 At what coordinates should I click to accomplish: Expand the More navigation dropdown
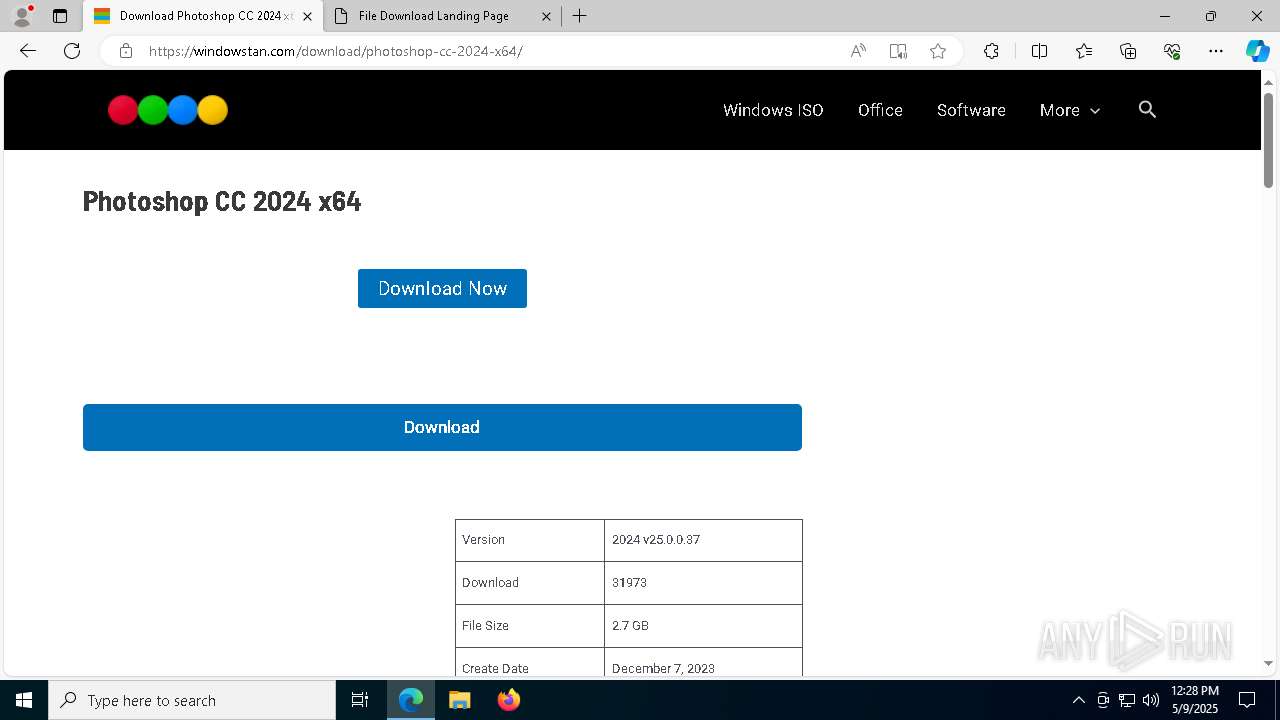click(1070, 110)
